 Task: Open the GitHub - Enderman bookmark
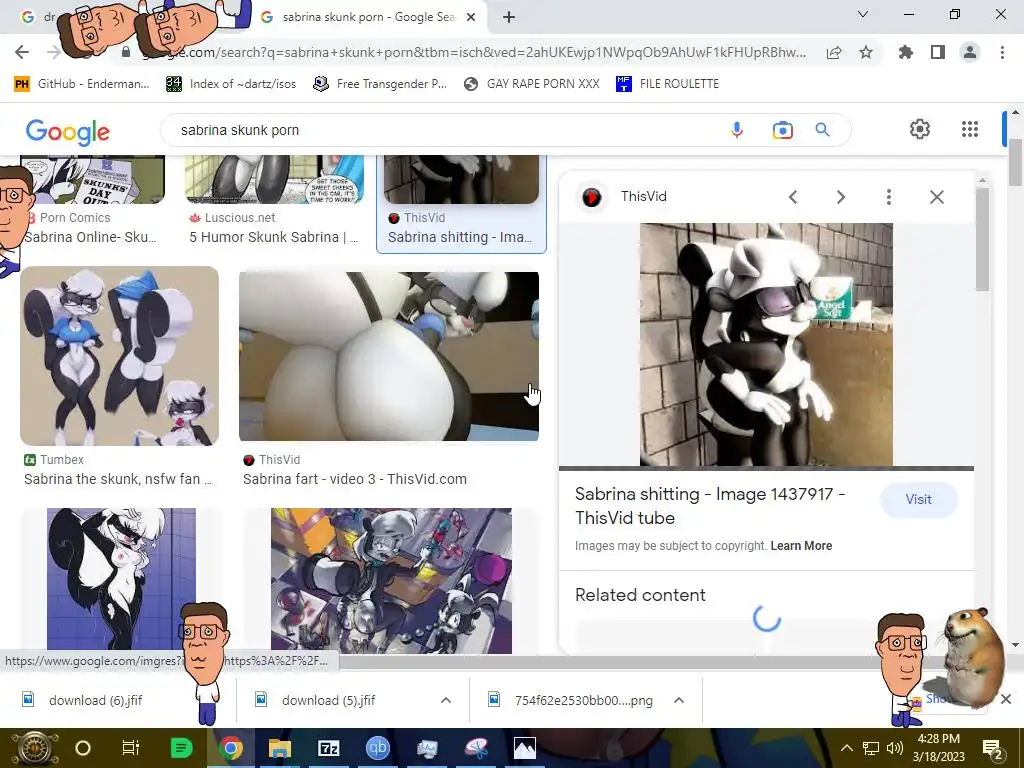coord(82,84)
